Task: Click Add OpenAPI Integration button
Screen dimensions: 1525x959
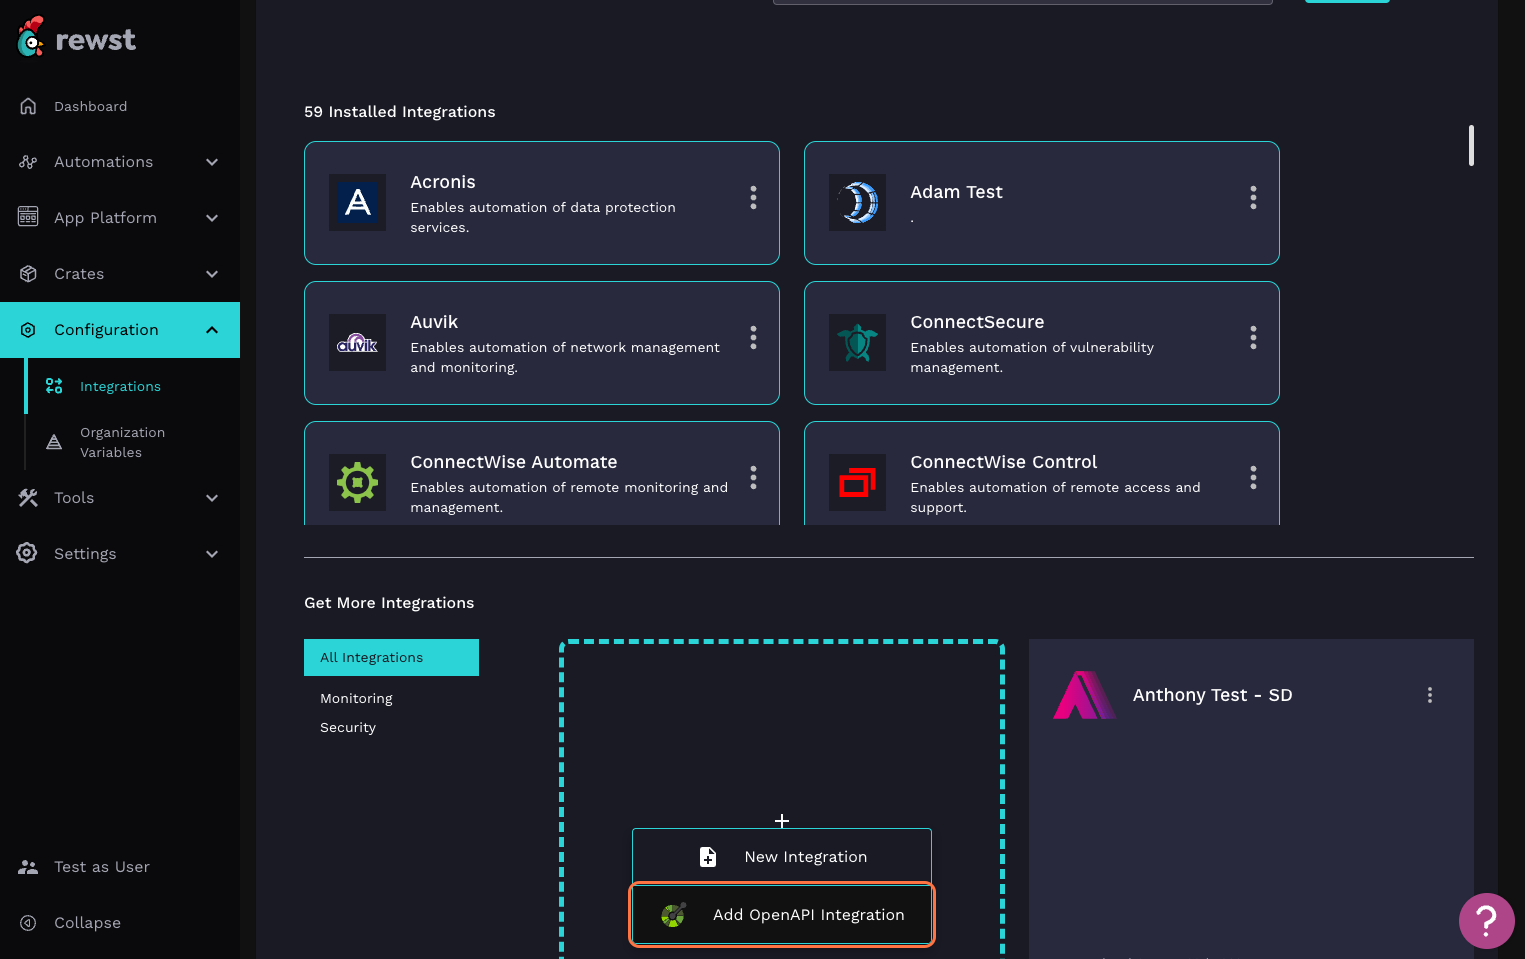Action: 782,914
